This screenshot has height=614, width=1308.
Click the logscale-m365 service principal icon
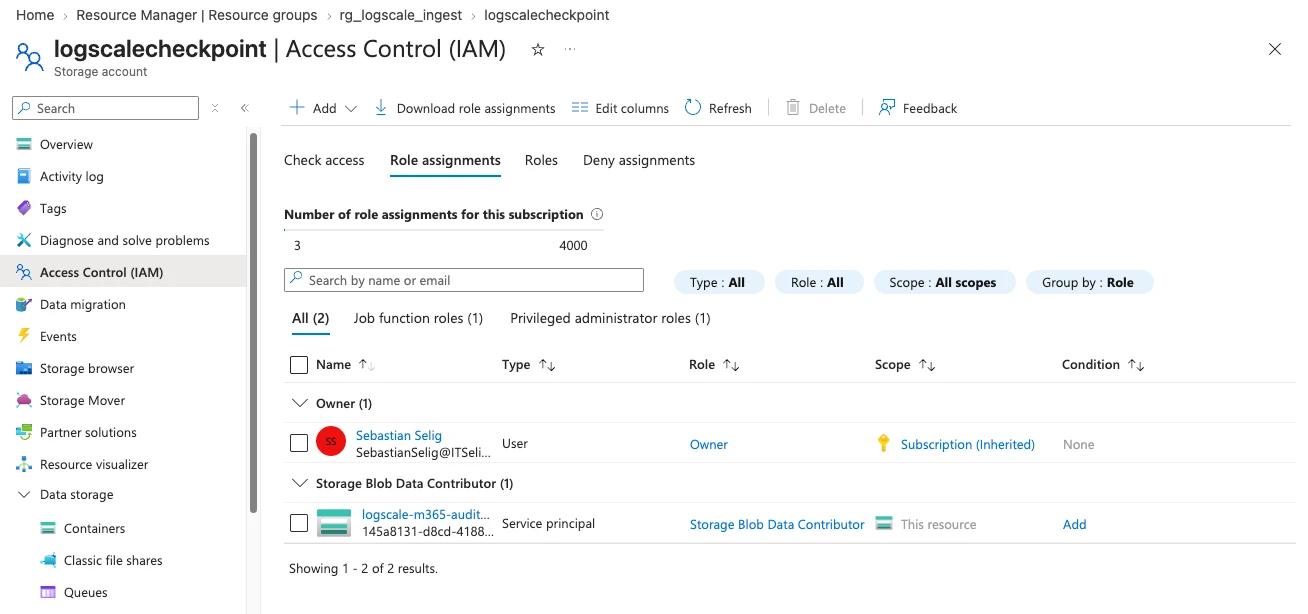point(334,522)
